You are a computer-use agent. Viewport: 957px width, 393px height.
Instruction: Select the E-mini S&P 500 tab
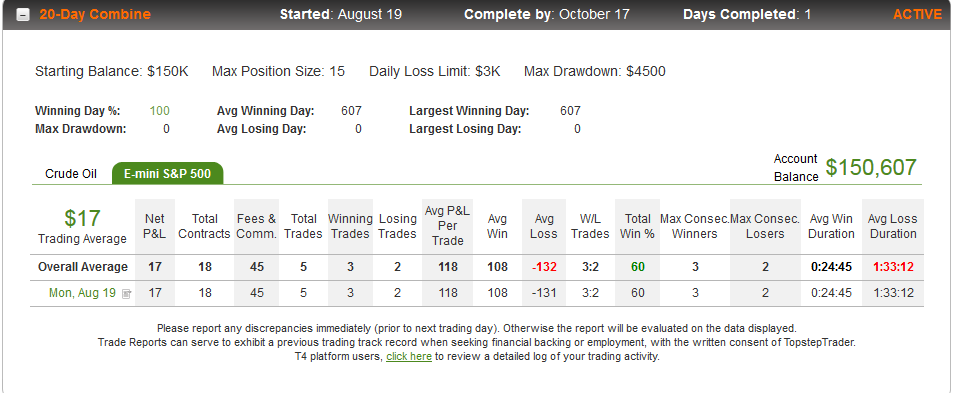click(x=167, y=174)
